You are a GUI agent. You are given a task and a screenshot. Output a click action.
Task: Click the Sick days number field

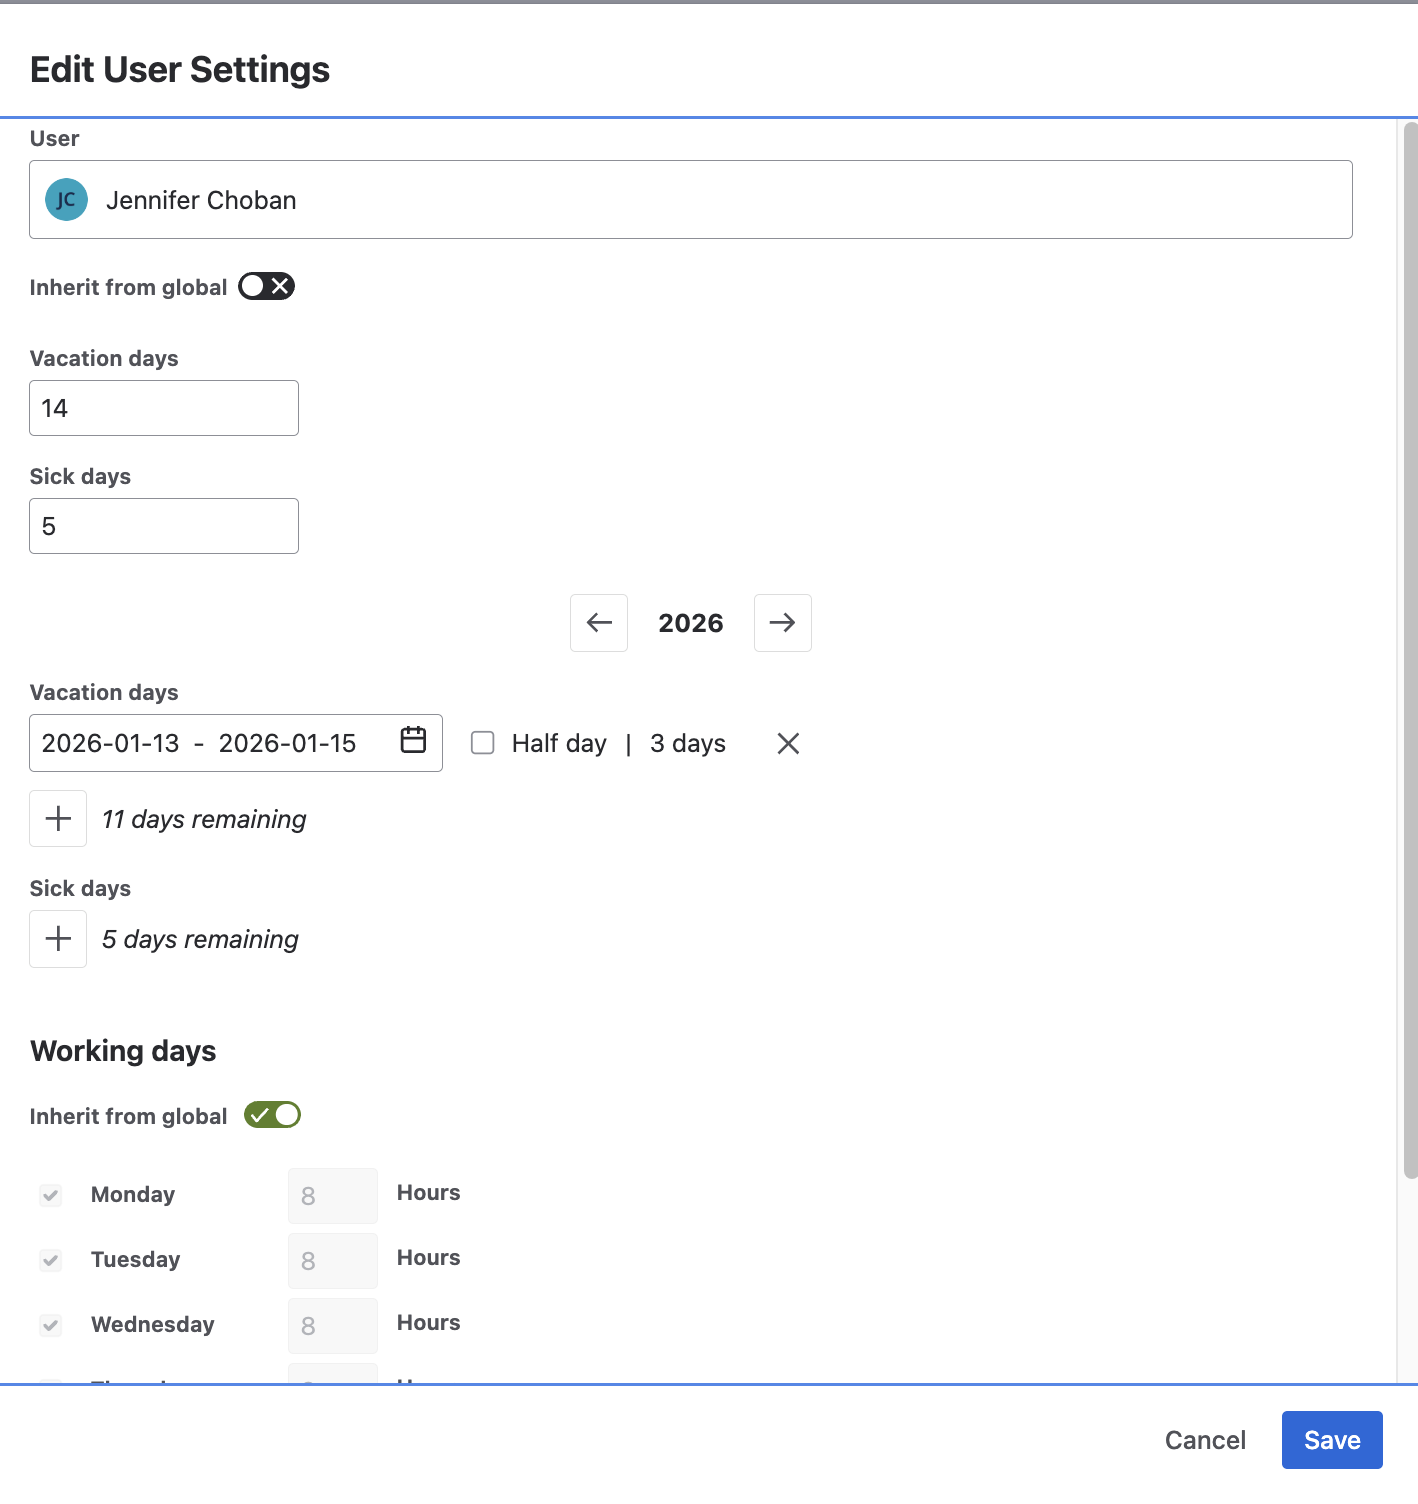tap(164, 526)
